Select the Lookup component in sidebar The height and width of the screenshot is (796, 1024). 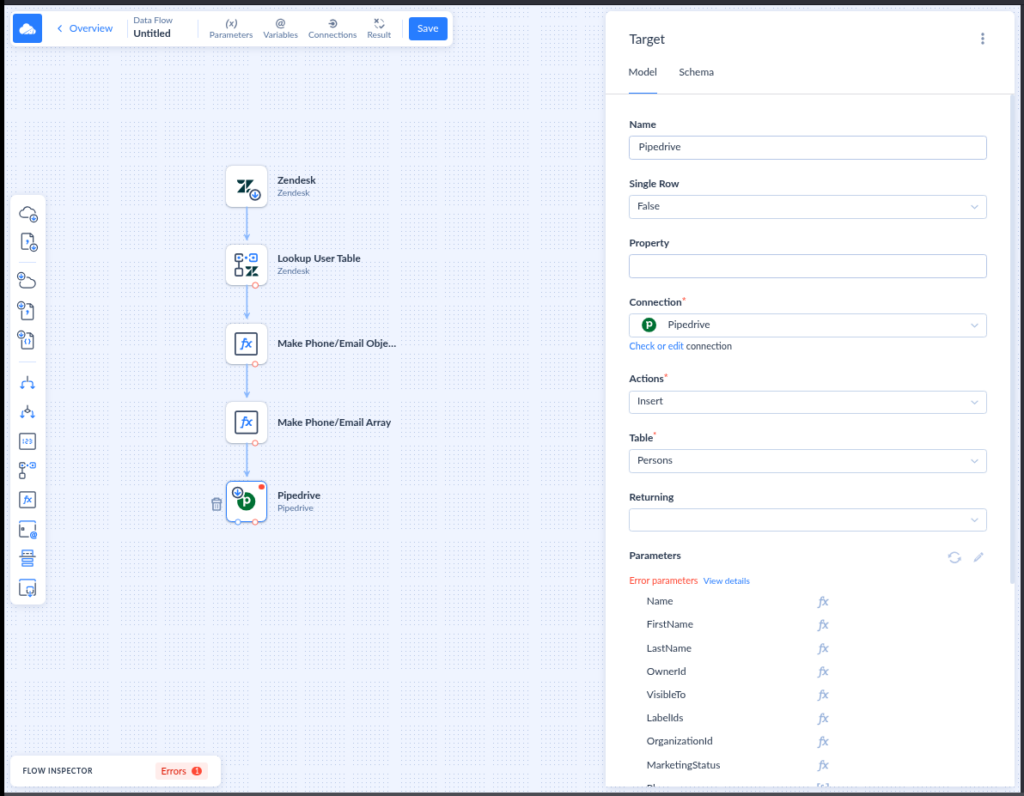[27, 470]
